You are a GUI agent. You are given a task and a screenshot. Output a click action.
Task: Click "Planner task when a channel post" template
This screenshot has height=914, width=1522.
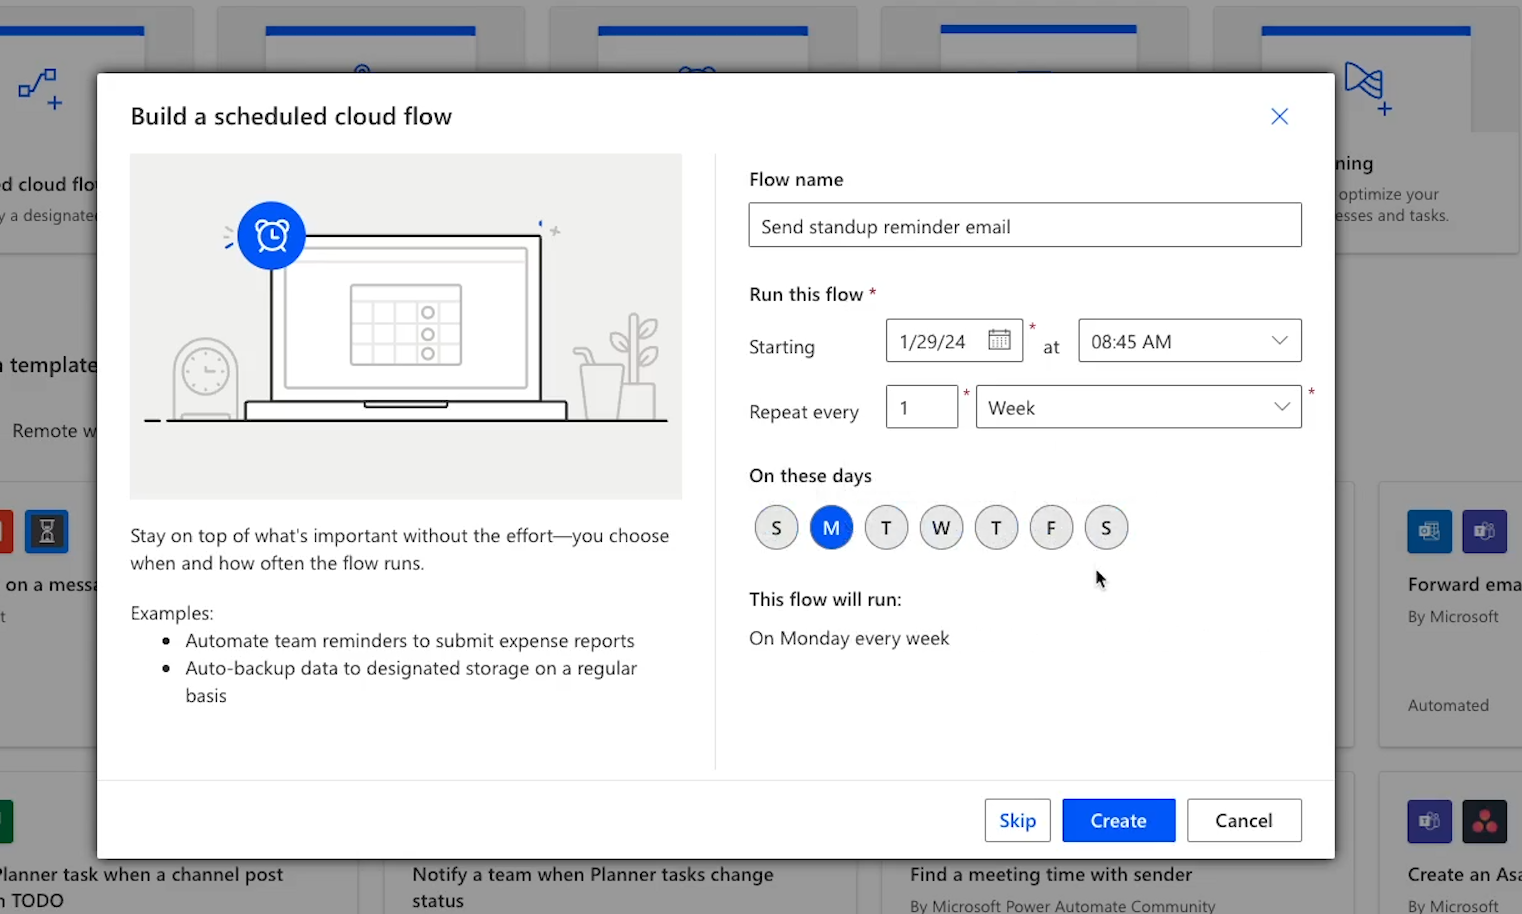pos(141,886)
